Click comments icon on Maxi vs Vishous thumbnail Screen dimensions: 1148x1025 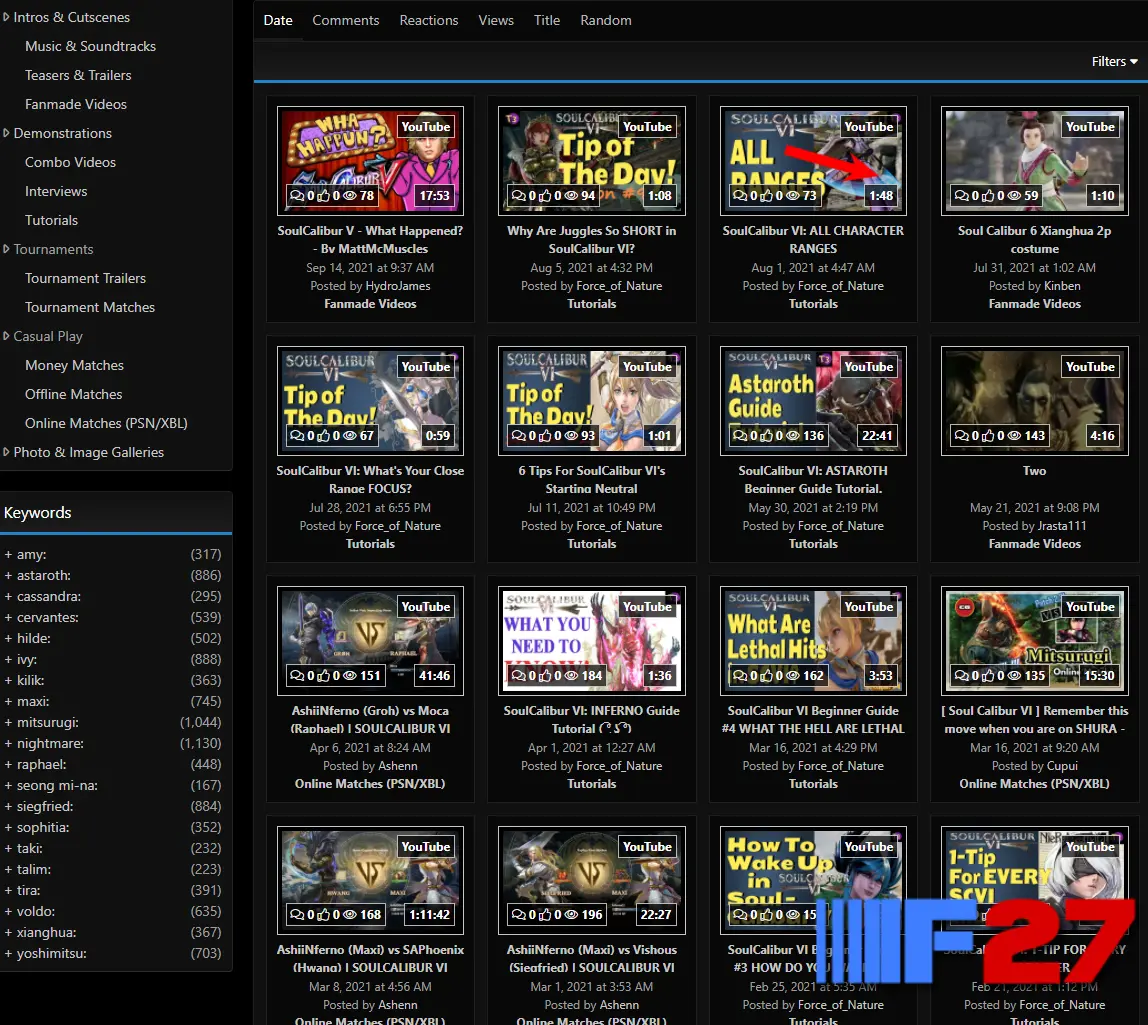point(518,914)
